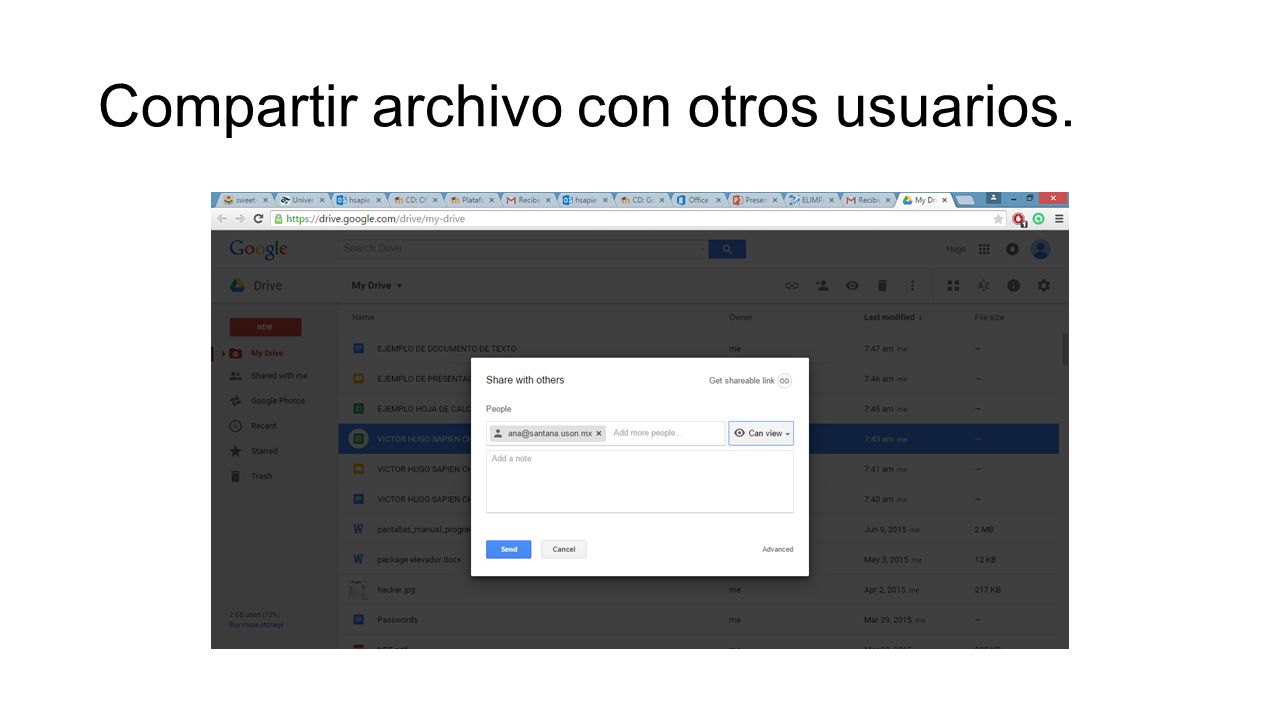Screen dimensions: 1280x720
Task: Click the Chrome address bar
Action: (x=636, y=219)
